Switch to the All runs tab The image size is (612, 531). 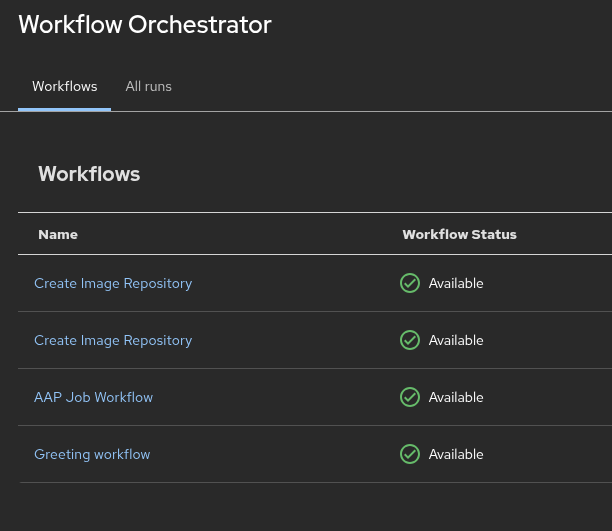[x=148, y=86]
